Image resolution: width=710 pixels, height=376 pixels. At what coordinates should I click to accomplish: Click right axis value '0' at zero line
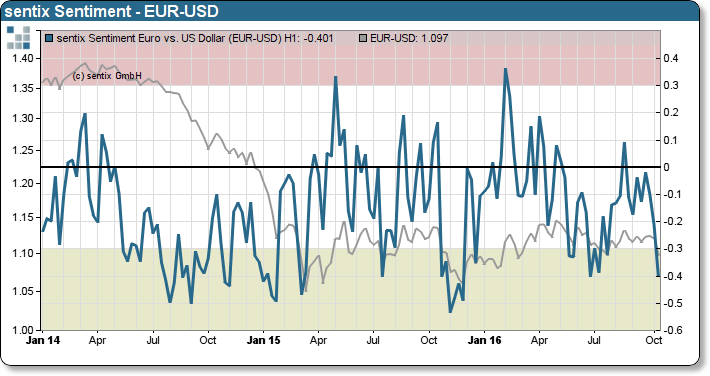667,167
